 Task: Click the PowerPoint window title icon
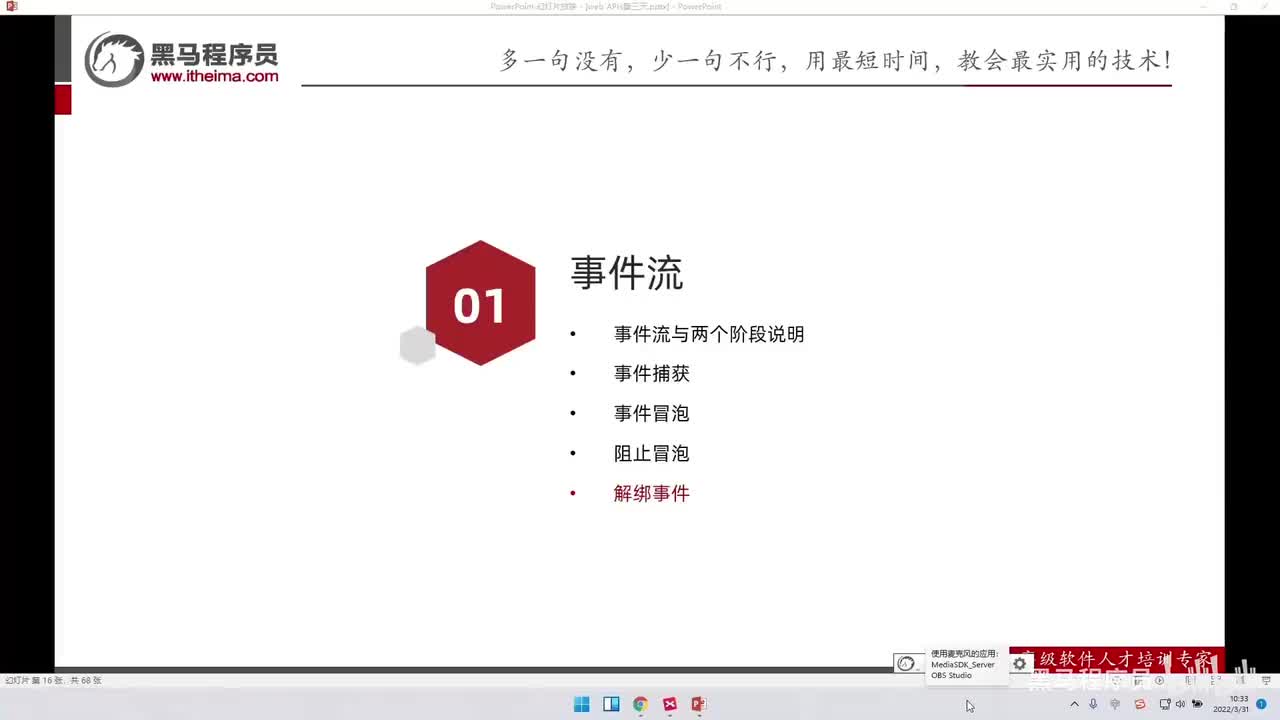pyautogui.click(x=12, y=6)
